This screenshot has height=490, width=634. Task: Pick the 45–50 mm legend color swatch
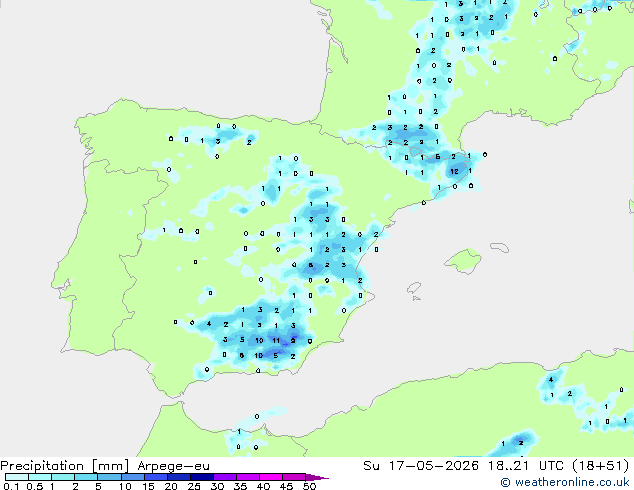pos(294,477)
